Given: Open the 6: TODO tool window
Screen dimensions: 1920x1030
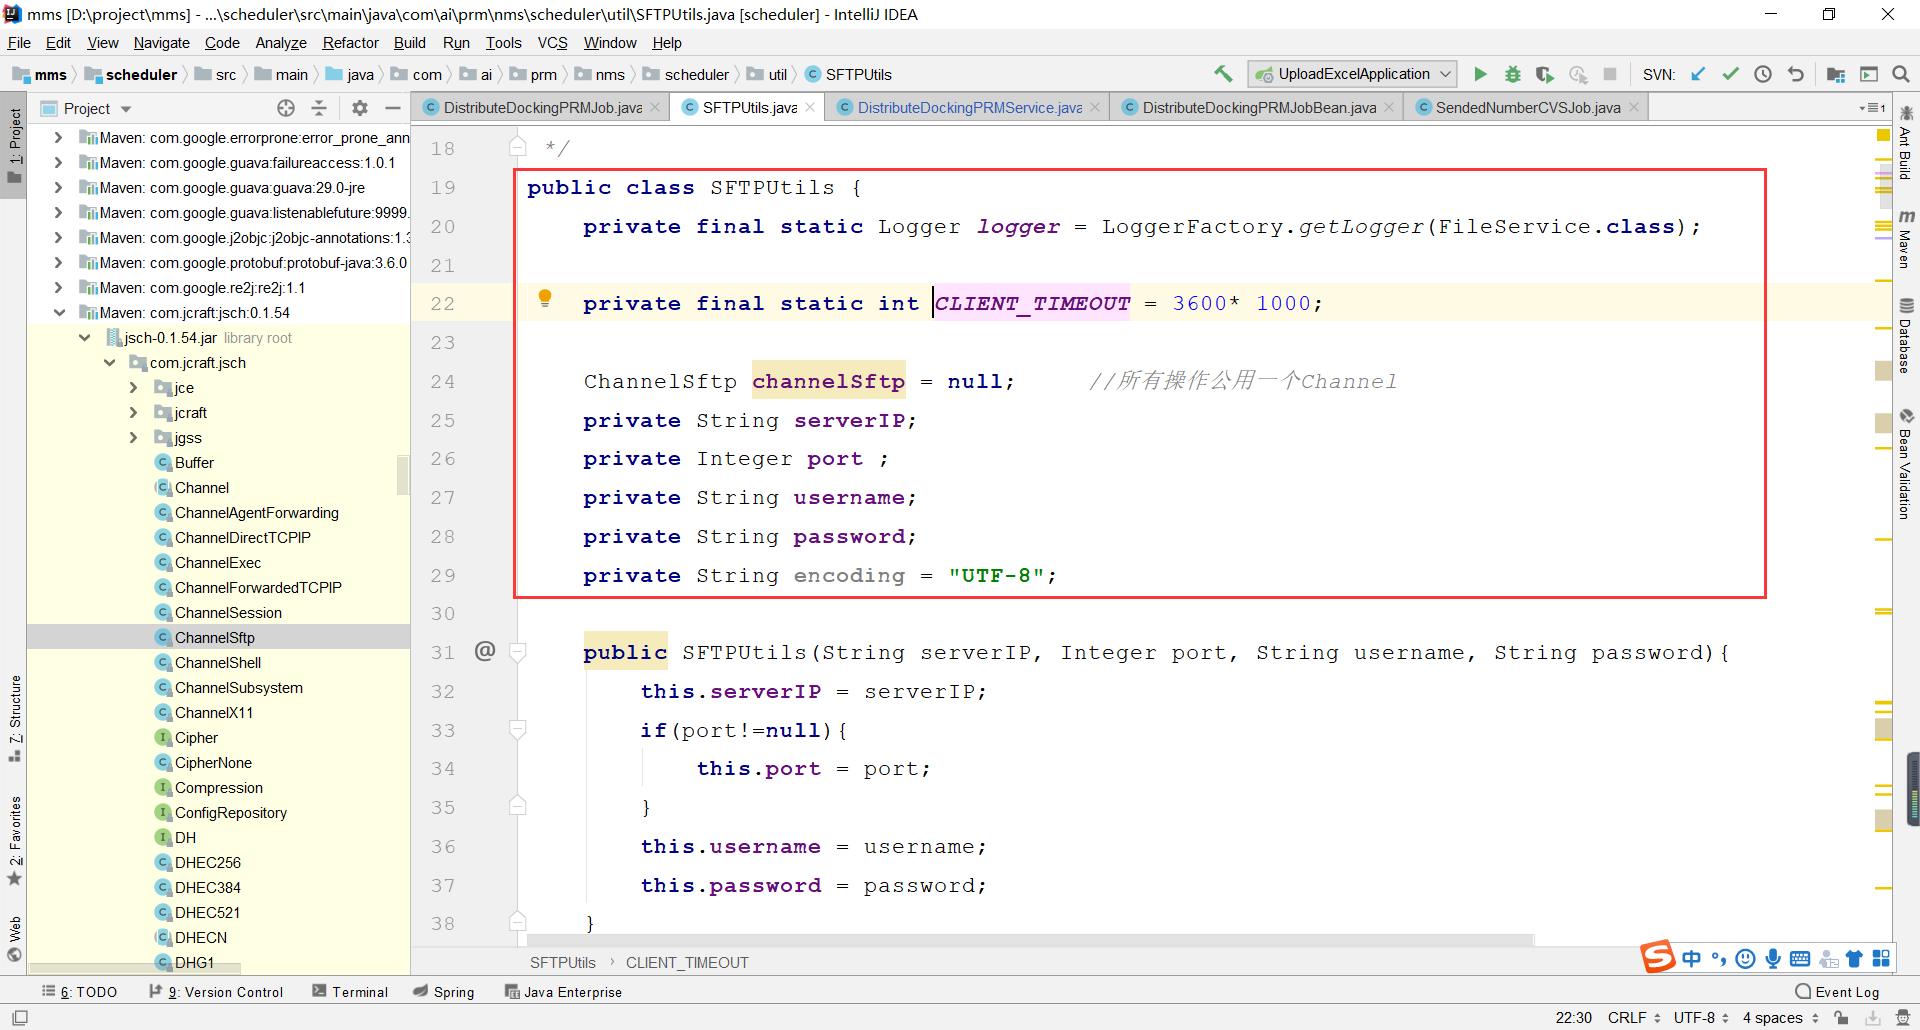Looking at the screenshot, I should pos(80,992).
